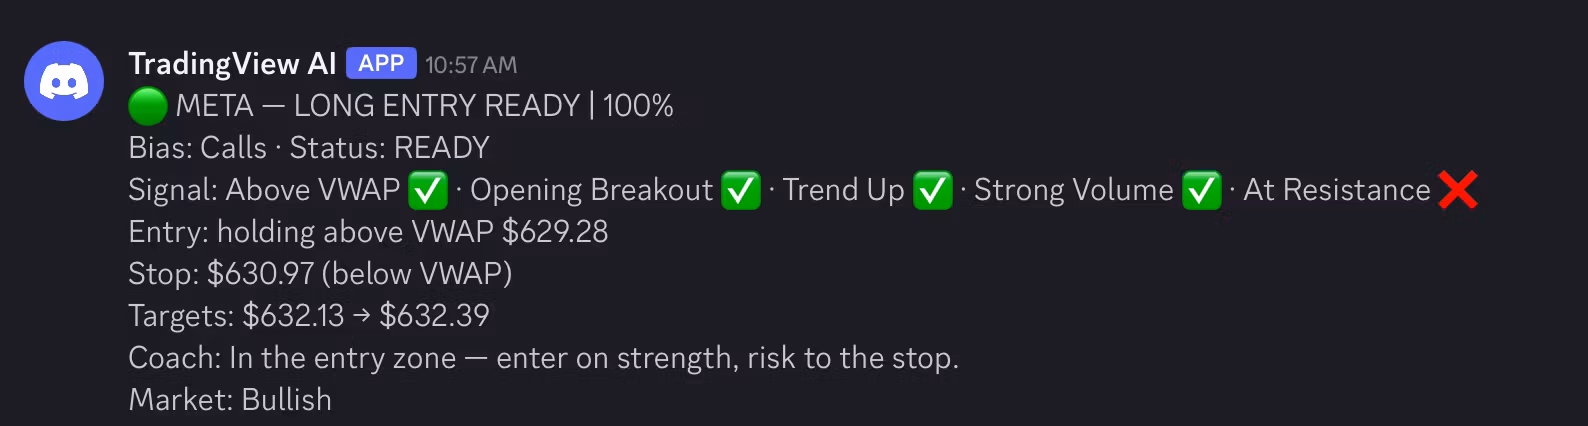
Task: Click the checkmark emoji after Above VWAP
Action: click(428, 190)
